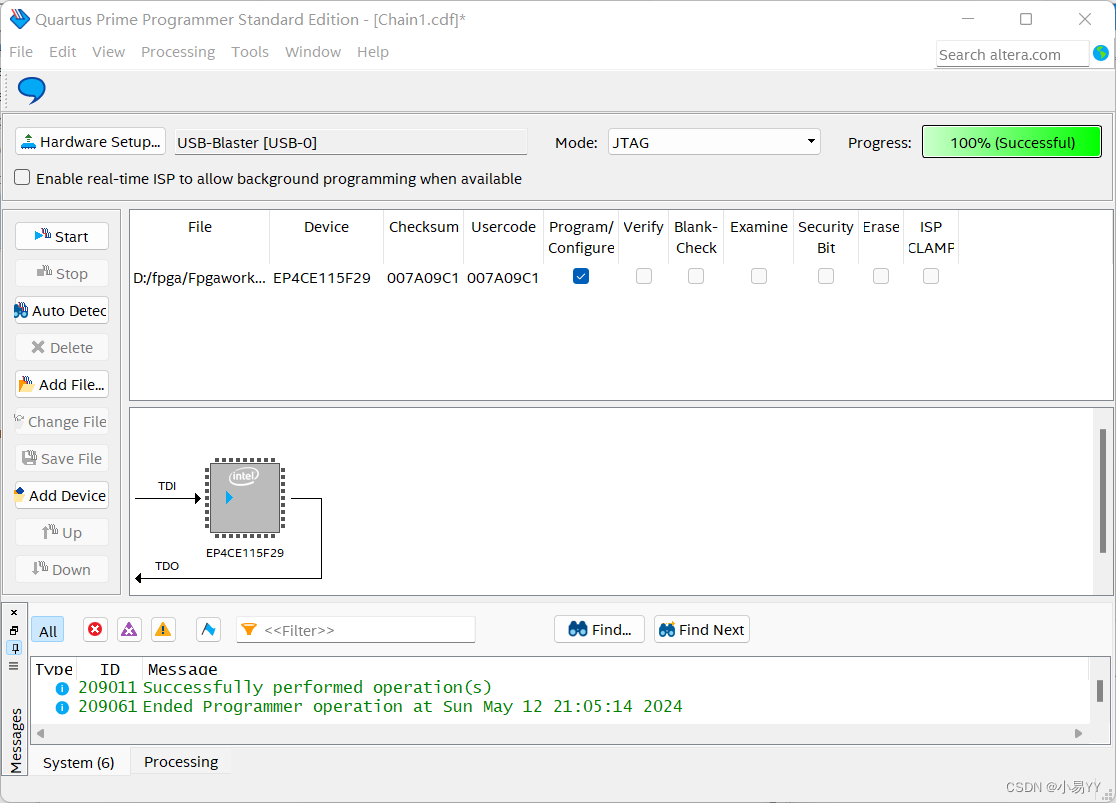Click the Save File button

(62, 458)
